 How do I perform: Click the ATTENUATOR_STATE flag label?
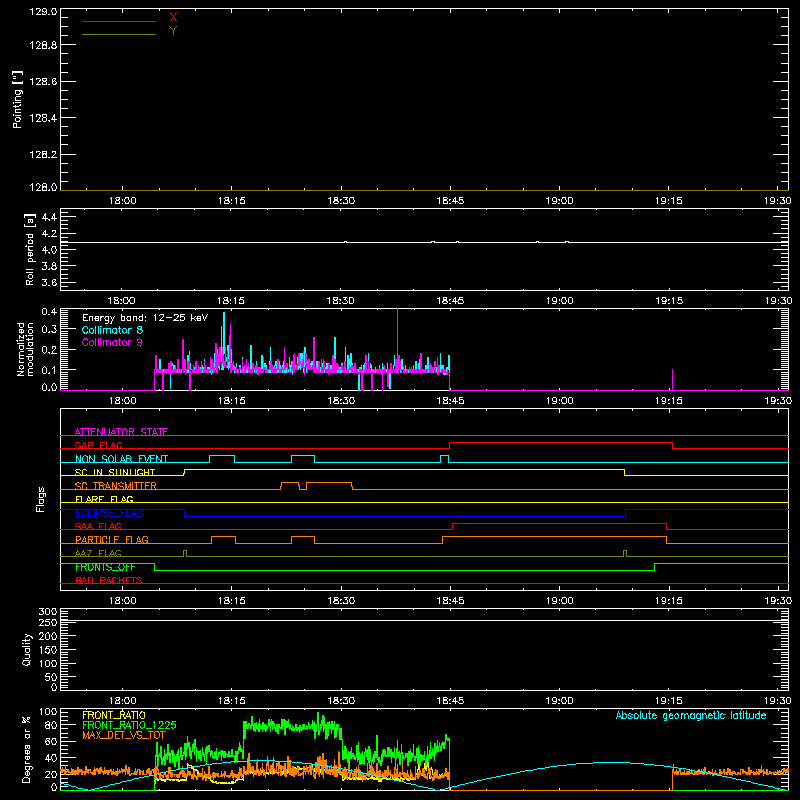click(121, 432)
